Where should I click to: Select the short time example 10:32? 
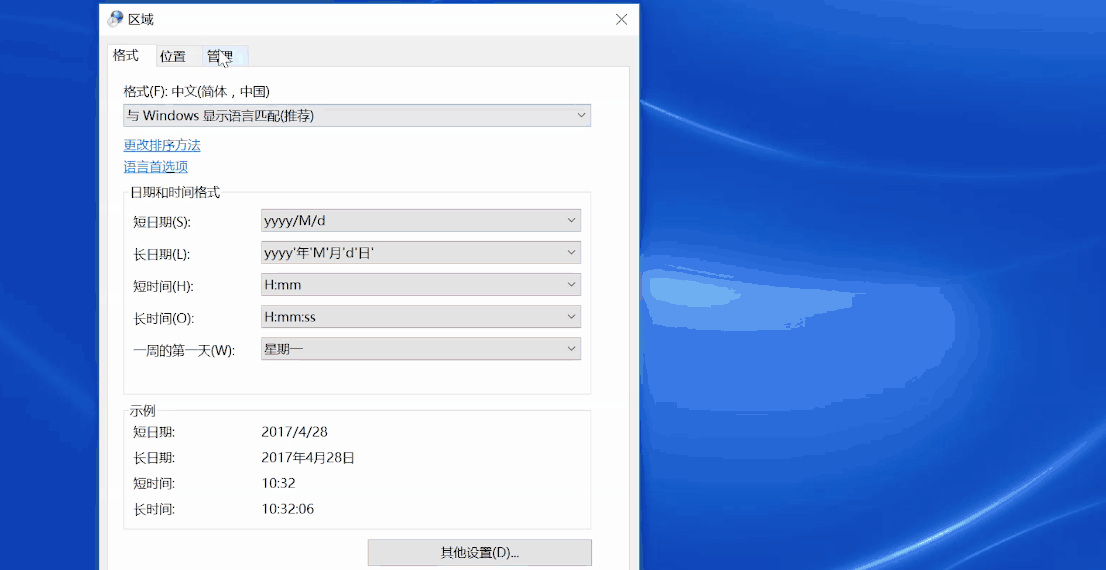click(x=278, y=483)
